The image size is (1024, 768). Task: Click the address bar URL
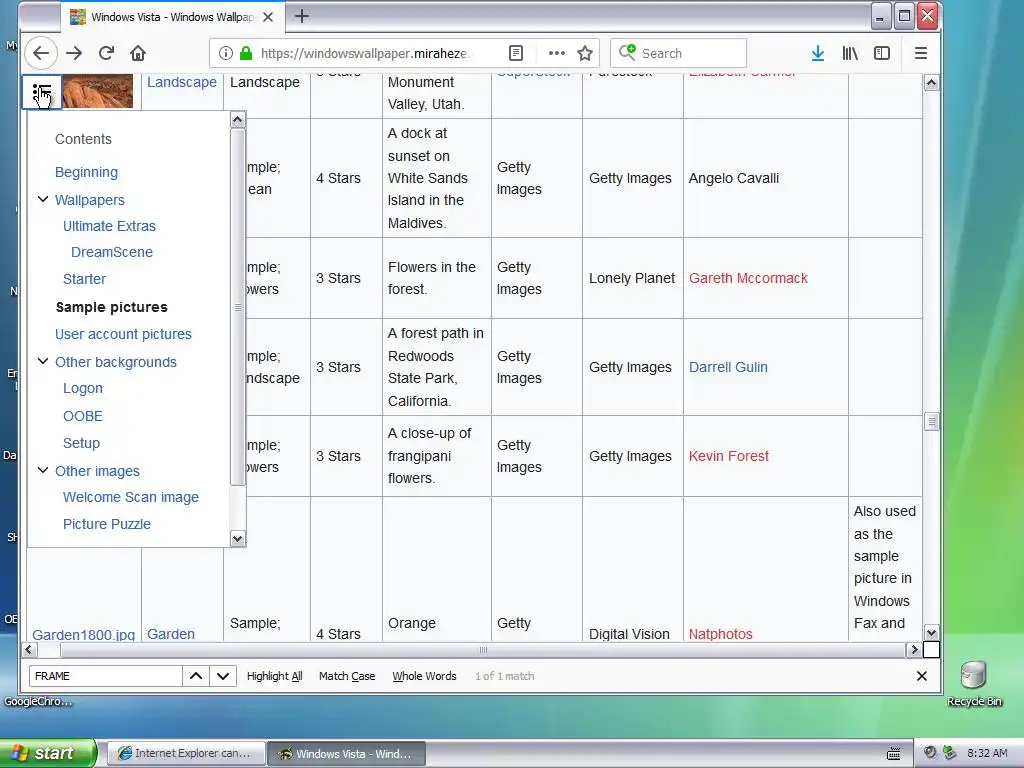364,54
